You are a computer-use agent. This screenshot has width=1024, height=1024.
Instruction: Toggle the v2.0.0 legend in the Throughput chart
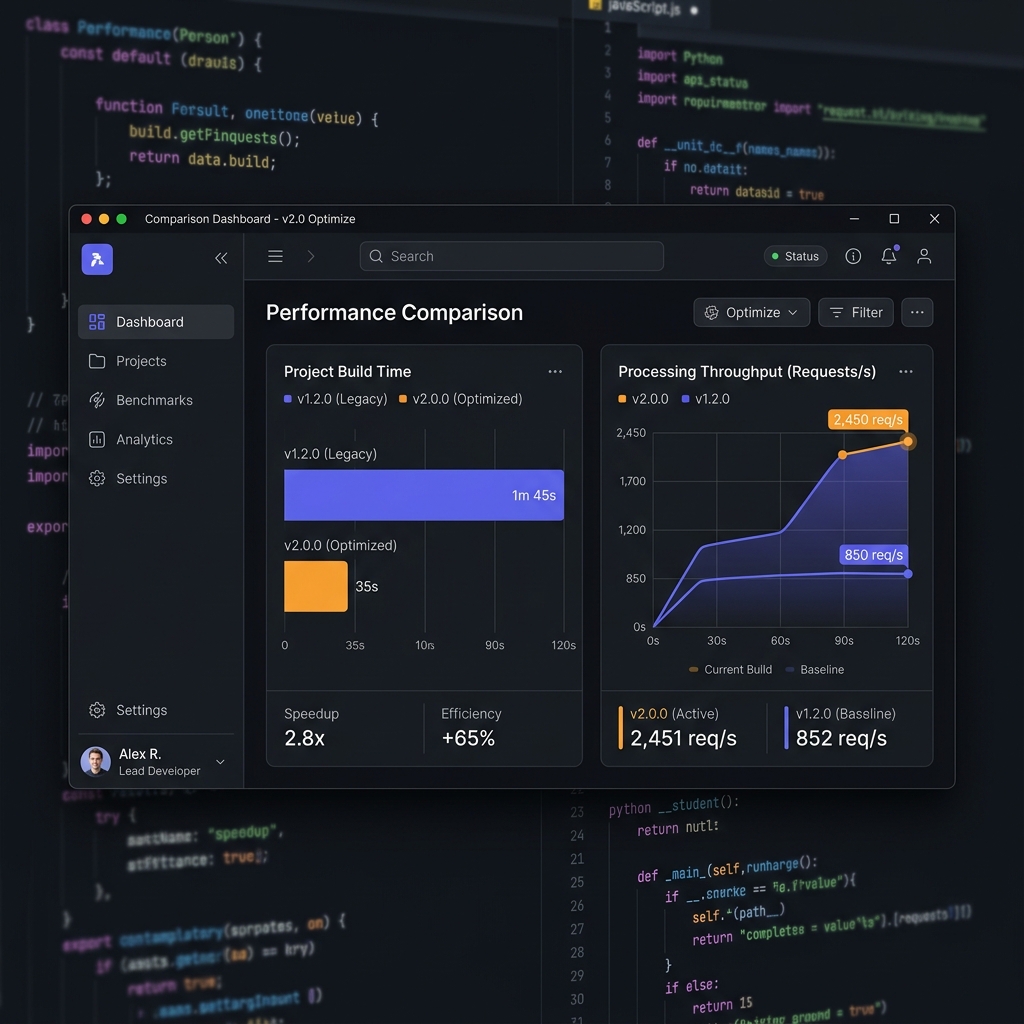pyautogui.click(x=643, y=399)
